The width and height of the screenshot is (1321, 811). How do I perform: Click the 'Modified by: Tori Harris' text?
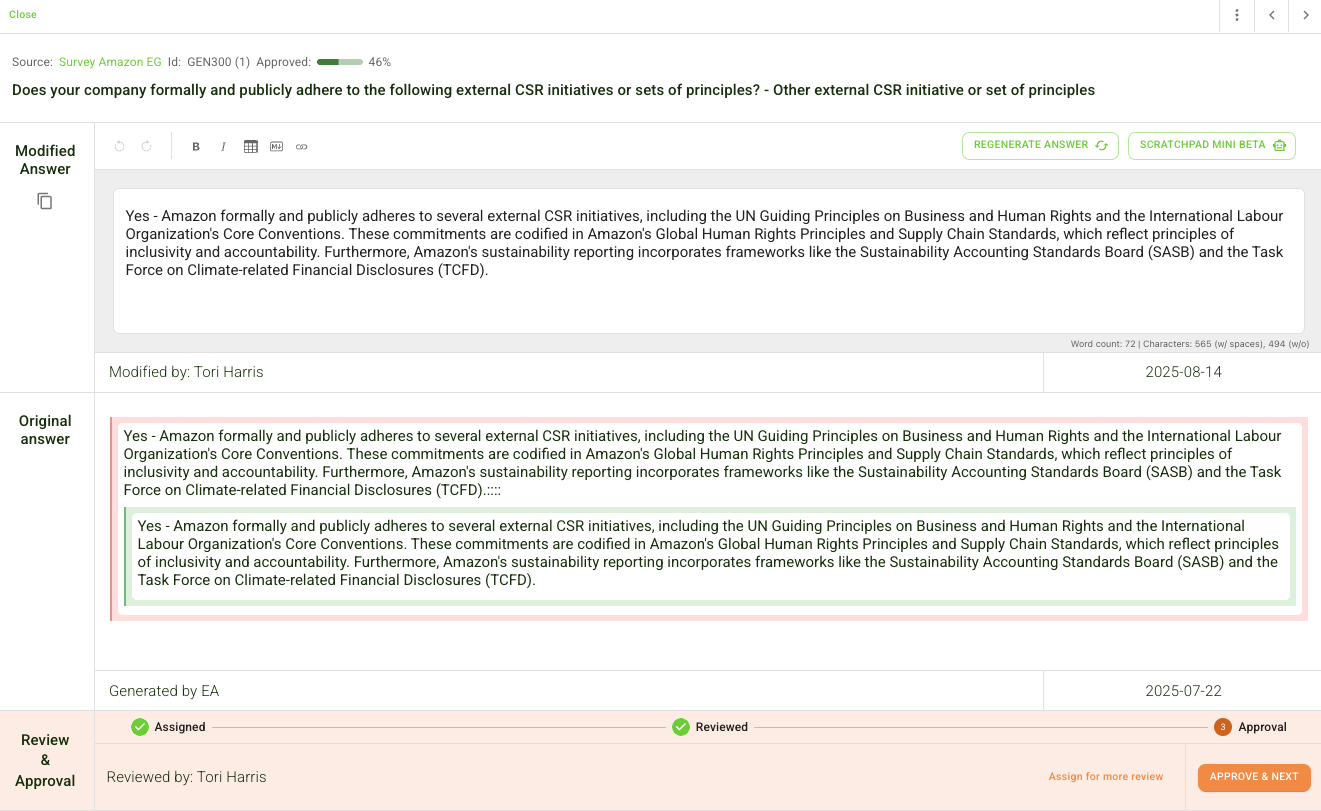pyautogui.click(x=186, y=372)
